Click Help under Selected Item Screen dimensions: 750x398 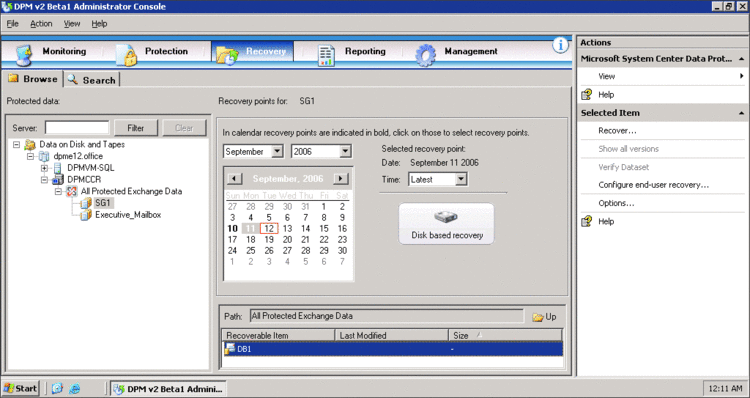tap(606, 221)
